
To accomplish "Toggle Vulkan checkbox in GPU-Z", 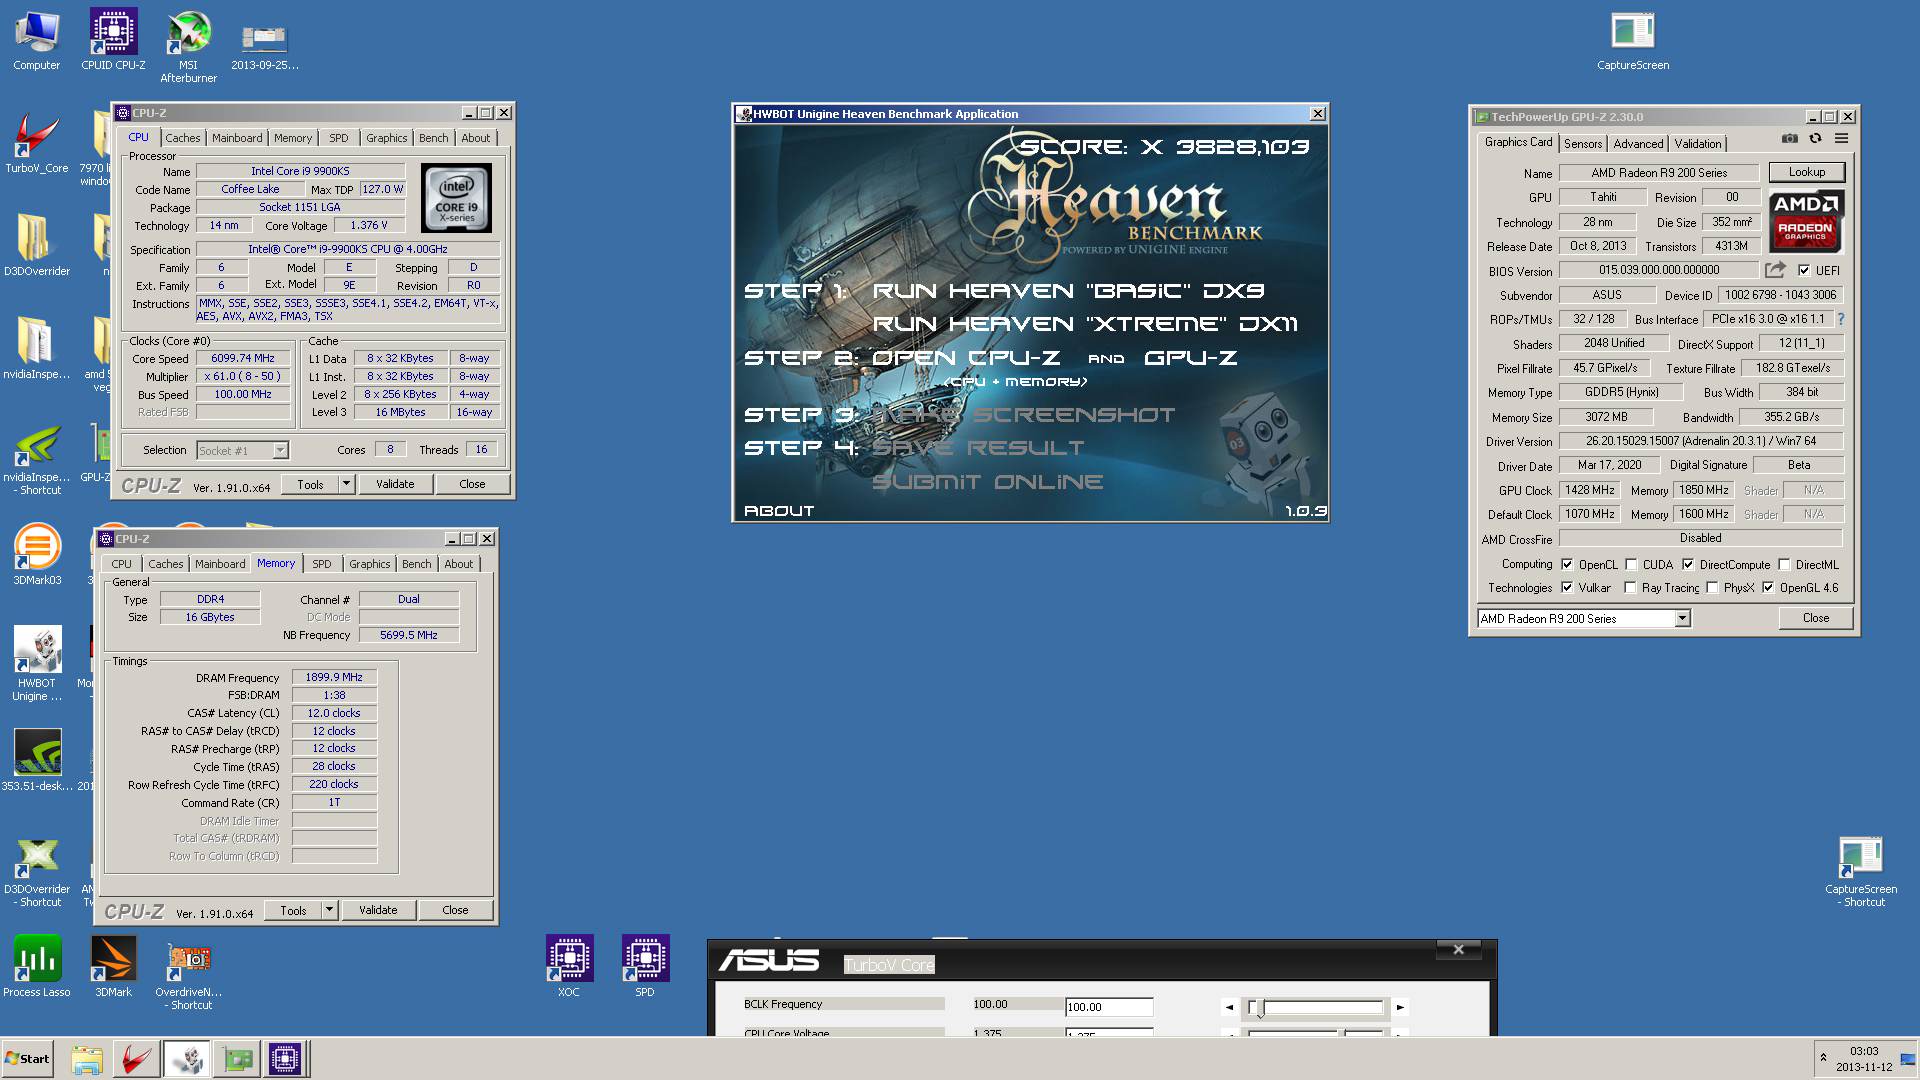I will point(1567,588).
